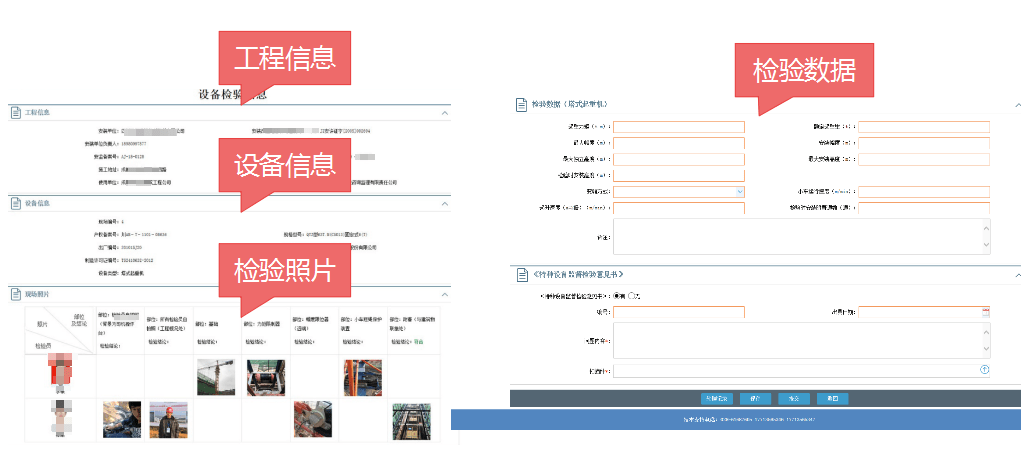Click the scrollbar of the remarks text area
The image size is (1021, 470).
coord(985,236)
